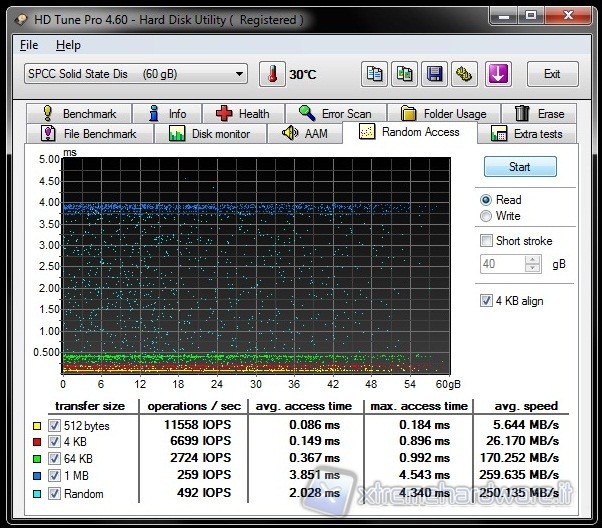This screenshot has width=602, height=528.
Task: Open the Error Scan tab
Action: (335, 114)
